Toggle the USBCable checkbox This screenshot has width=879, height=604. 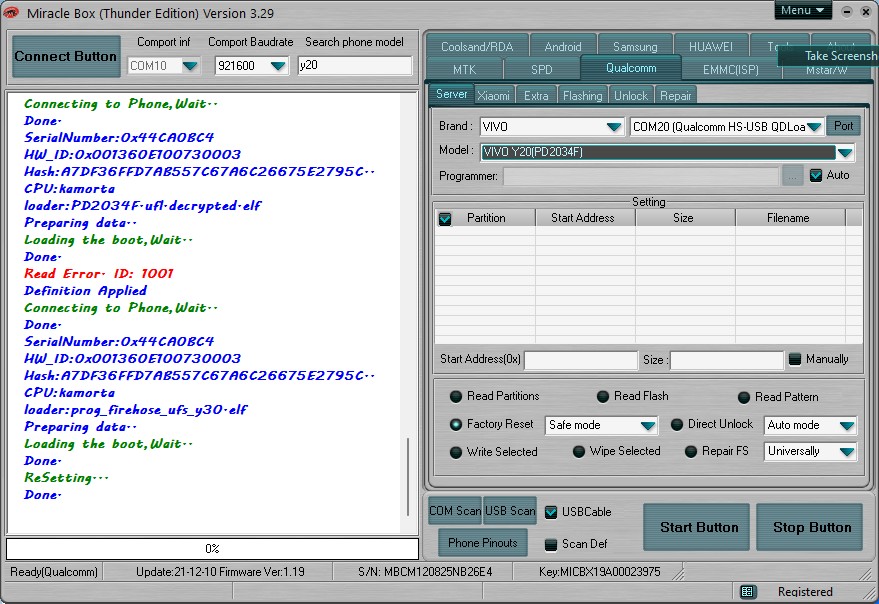(x=551, y=512)
